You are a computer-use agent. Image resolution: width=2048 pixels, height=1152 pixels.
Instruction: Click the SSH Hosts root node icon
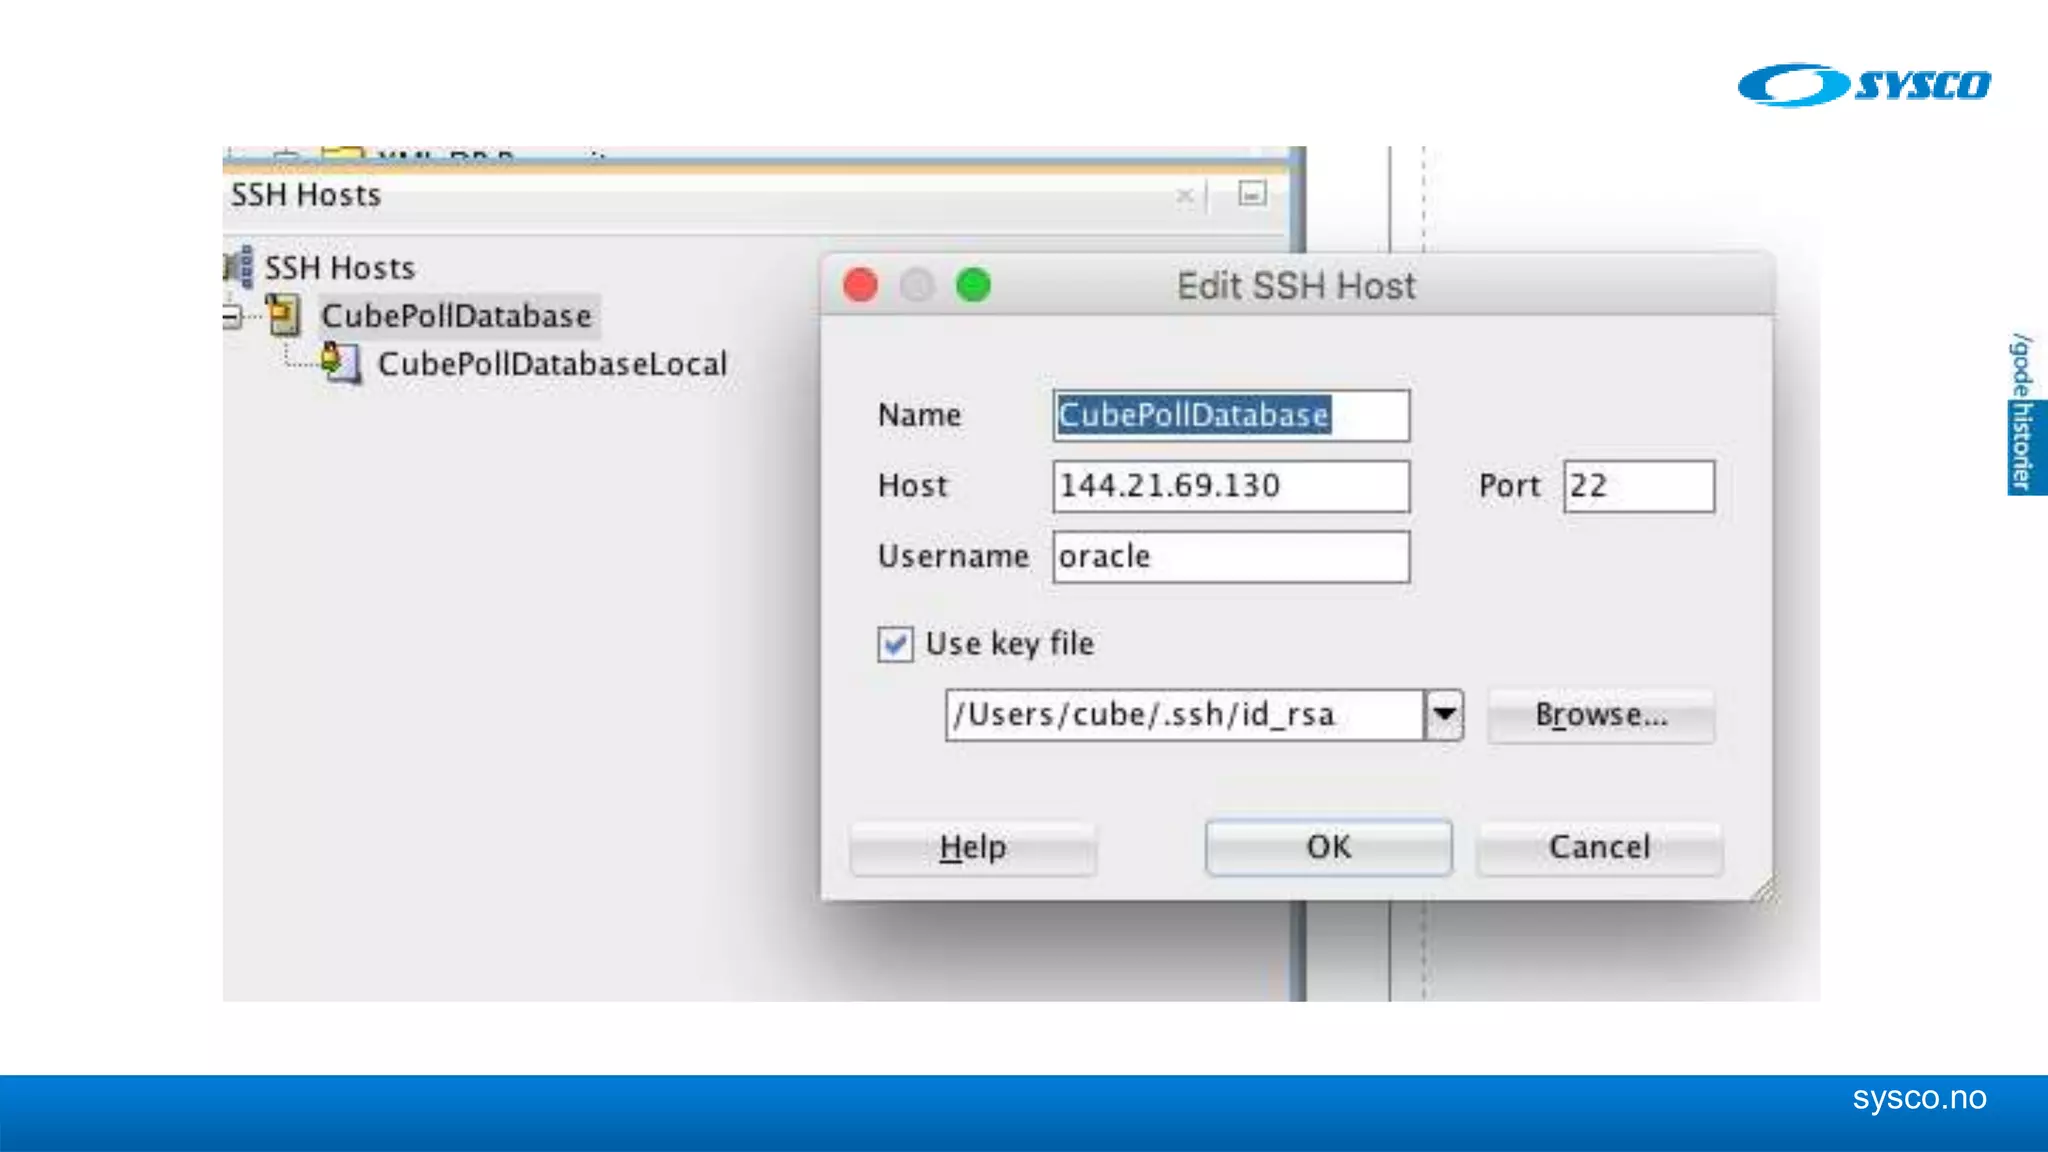(x=238, y=267)
